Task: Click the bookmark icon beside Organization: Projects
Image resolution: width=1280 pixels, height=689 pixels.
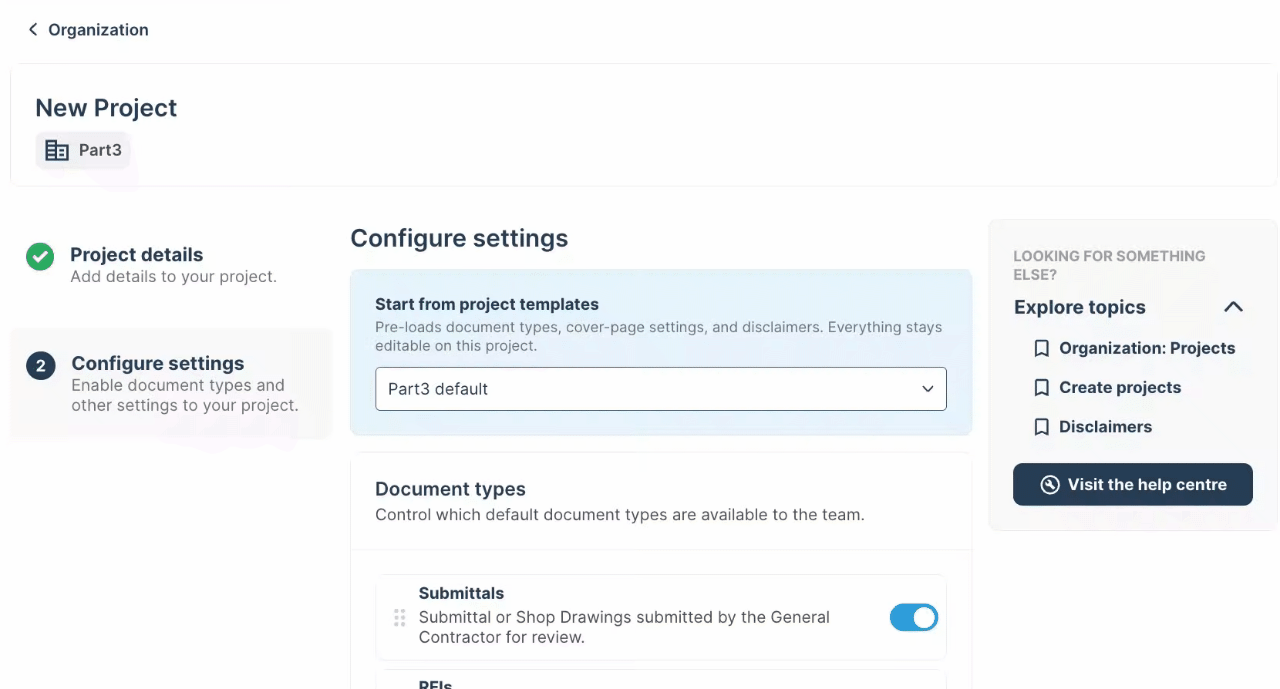Action: (x=1041, y=349)
